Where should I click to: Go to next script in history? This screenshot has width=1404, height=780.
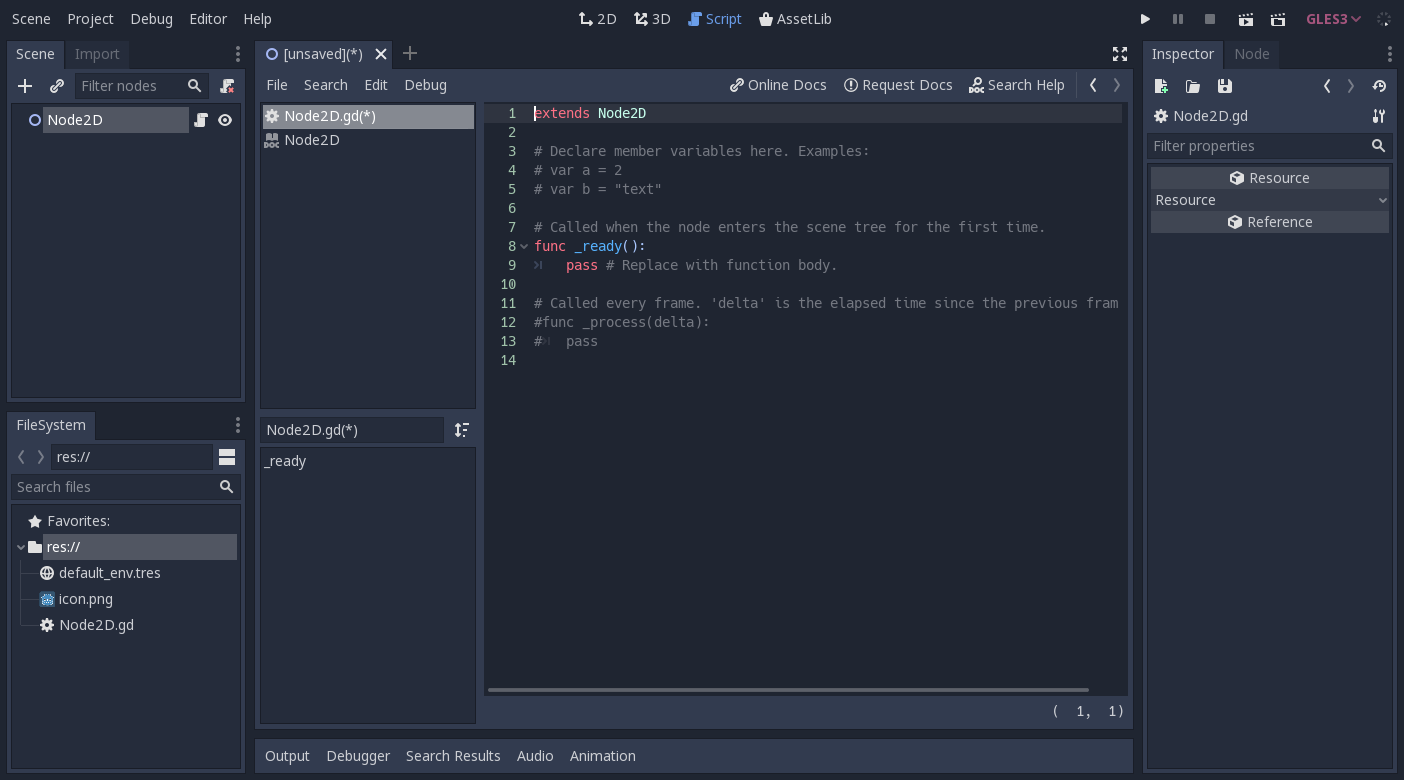(1117, 85)
